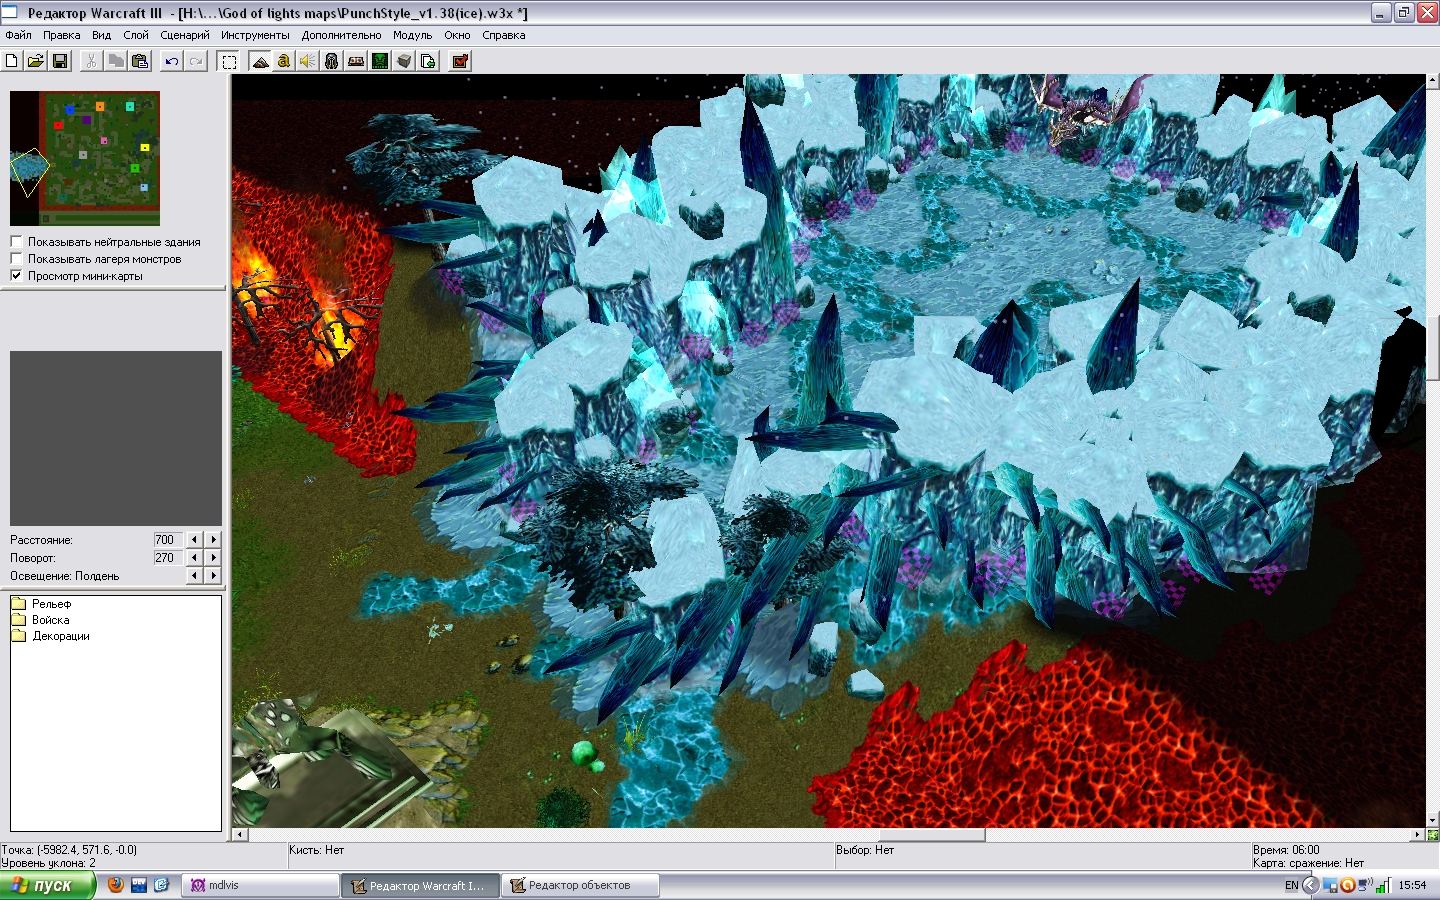The height and width of the screenshot is (900, 1440).
Task: Toggle 'Показывать лагеря монстров' checkbox
Action: pyautogui.click(x=16, y=259)
